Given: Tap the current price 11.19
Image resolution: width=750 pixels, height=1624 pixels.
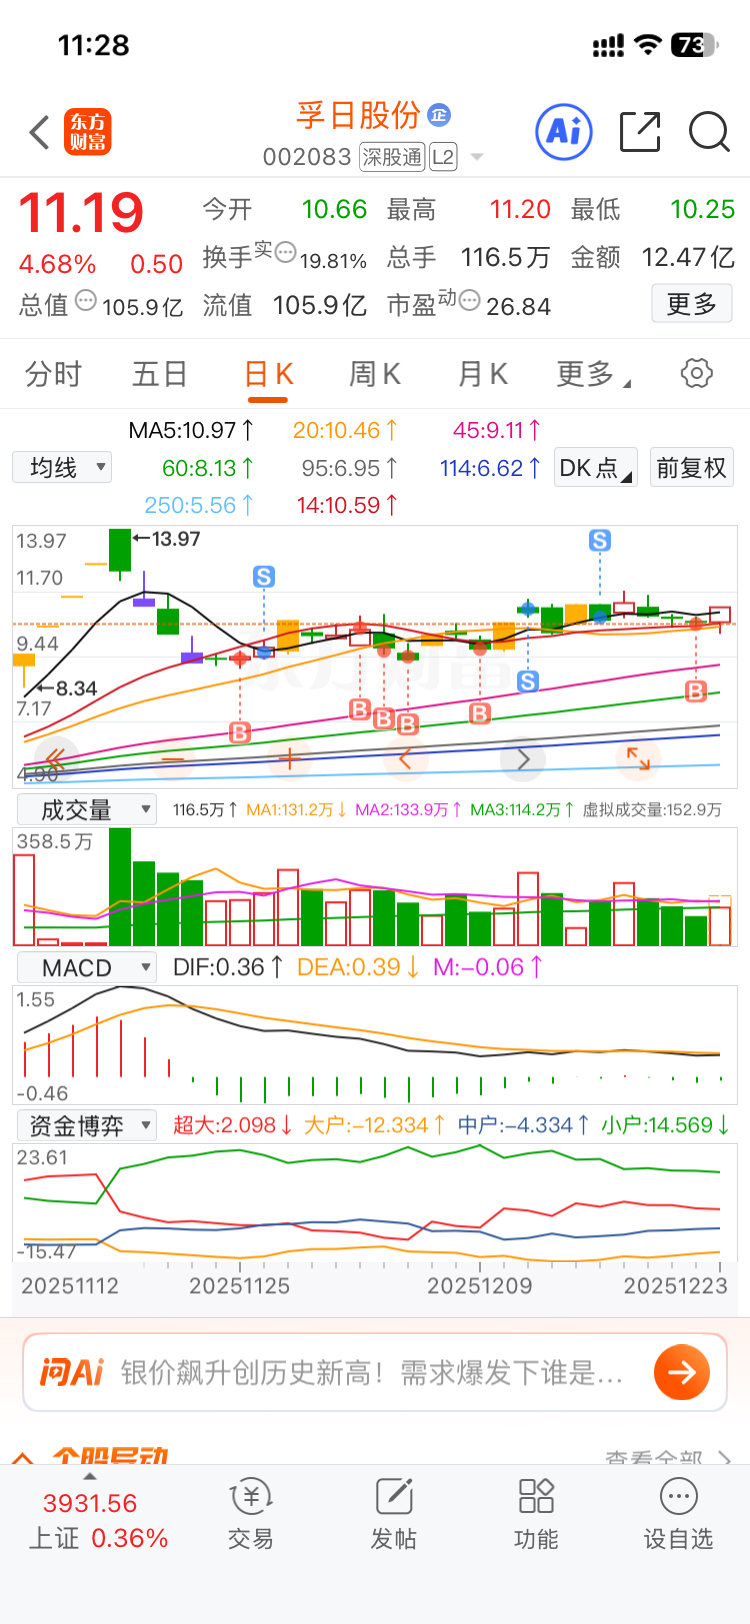Looking at the screenshot, I should pos(81,212).
